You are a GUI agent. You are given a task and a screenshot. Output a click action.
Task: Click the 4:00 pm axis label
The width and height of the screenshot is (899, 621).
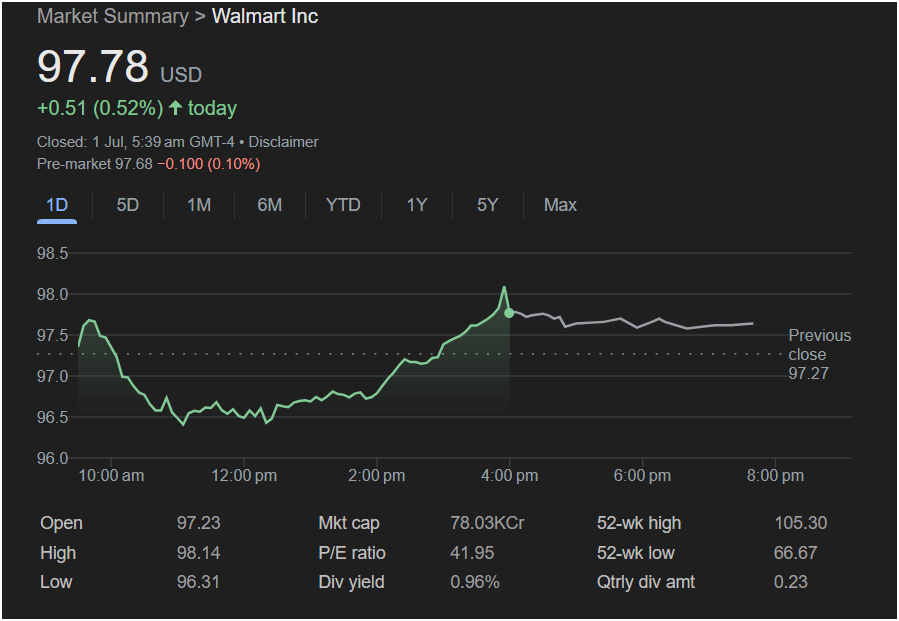point(510,475)
